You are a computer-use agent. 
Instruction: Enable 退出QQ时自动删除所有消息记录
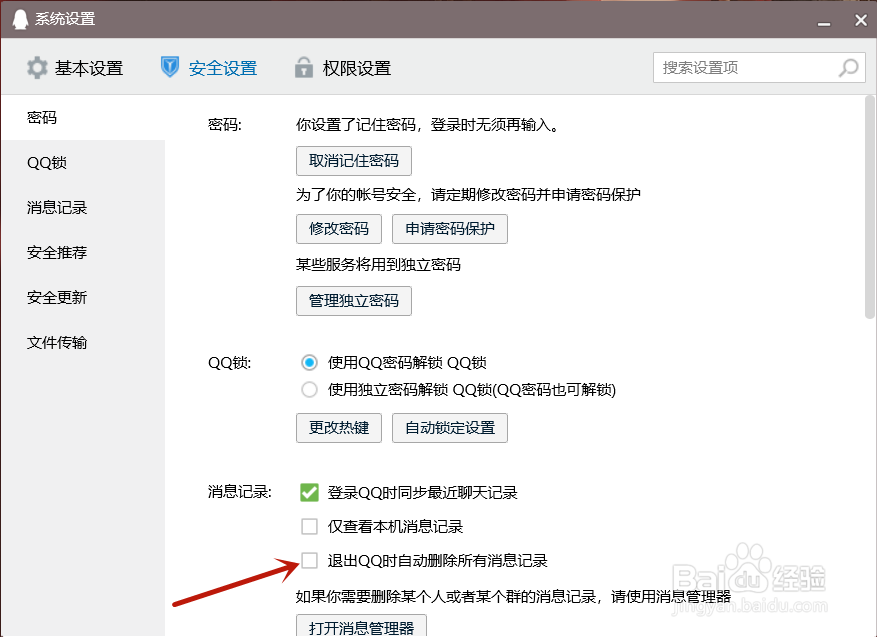(x=310, y=561)
